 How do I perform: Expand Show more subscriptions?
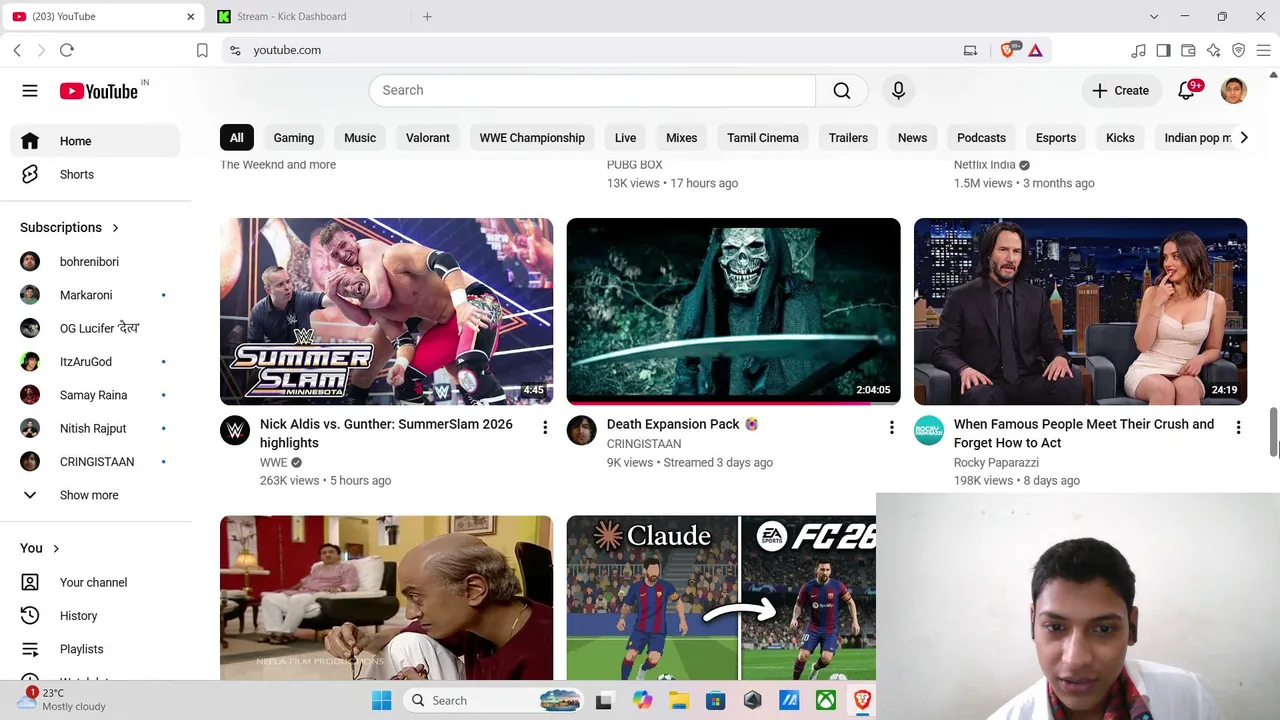pyautogui.click(x=95, y=495)
